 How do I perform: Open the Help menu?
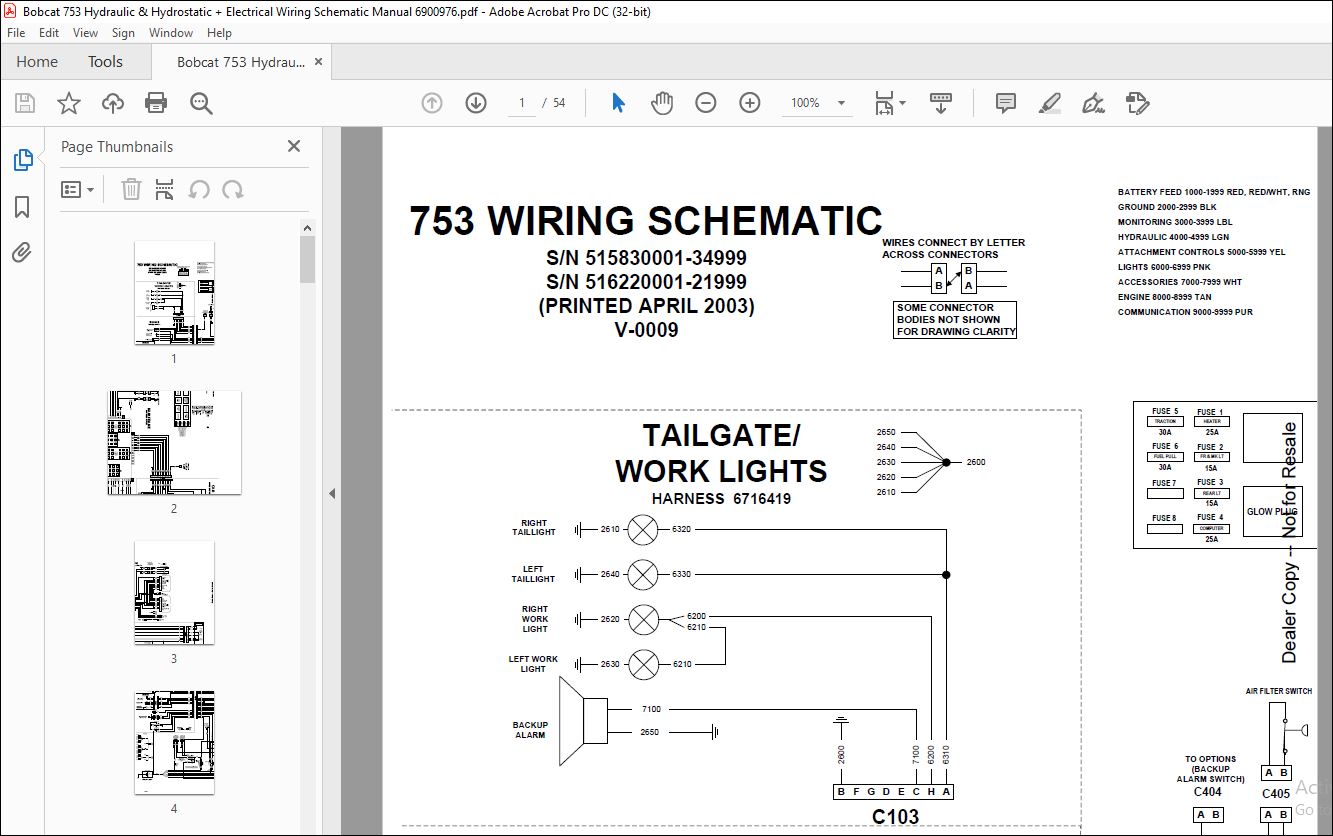point(219,33)
